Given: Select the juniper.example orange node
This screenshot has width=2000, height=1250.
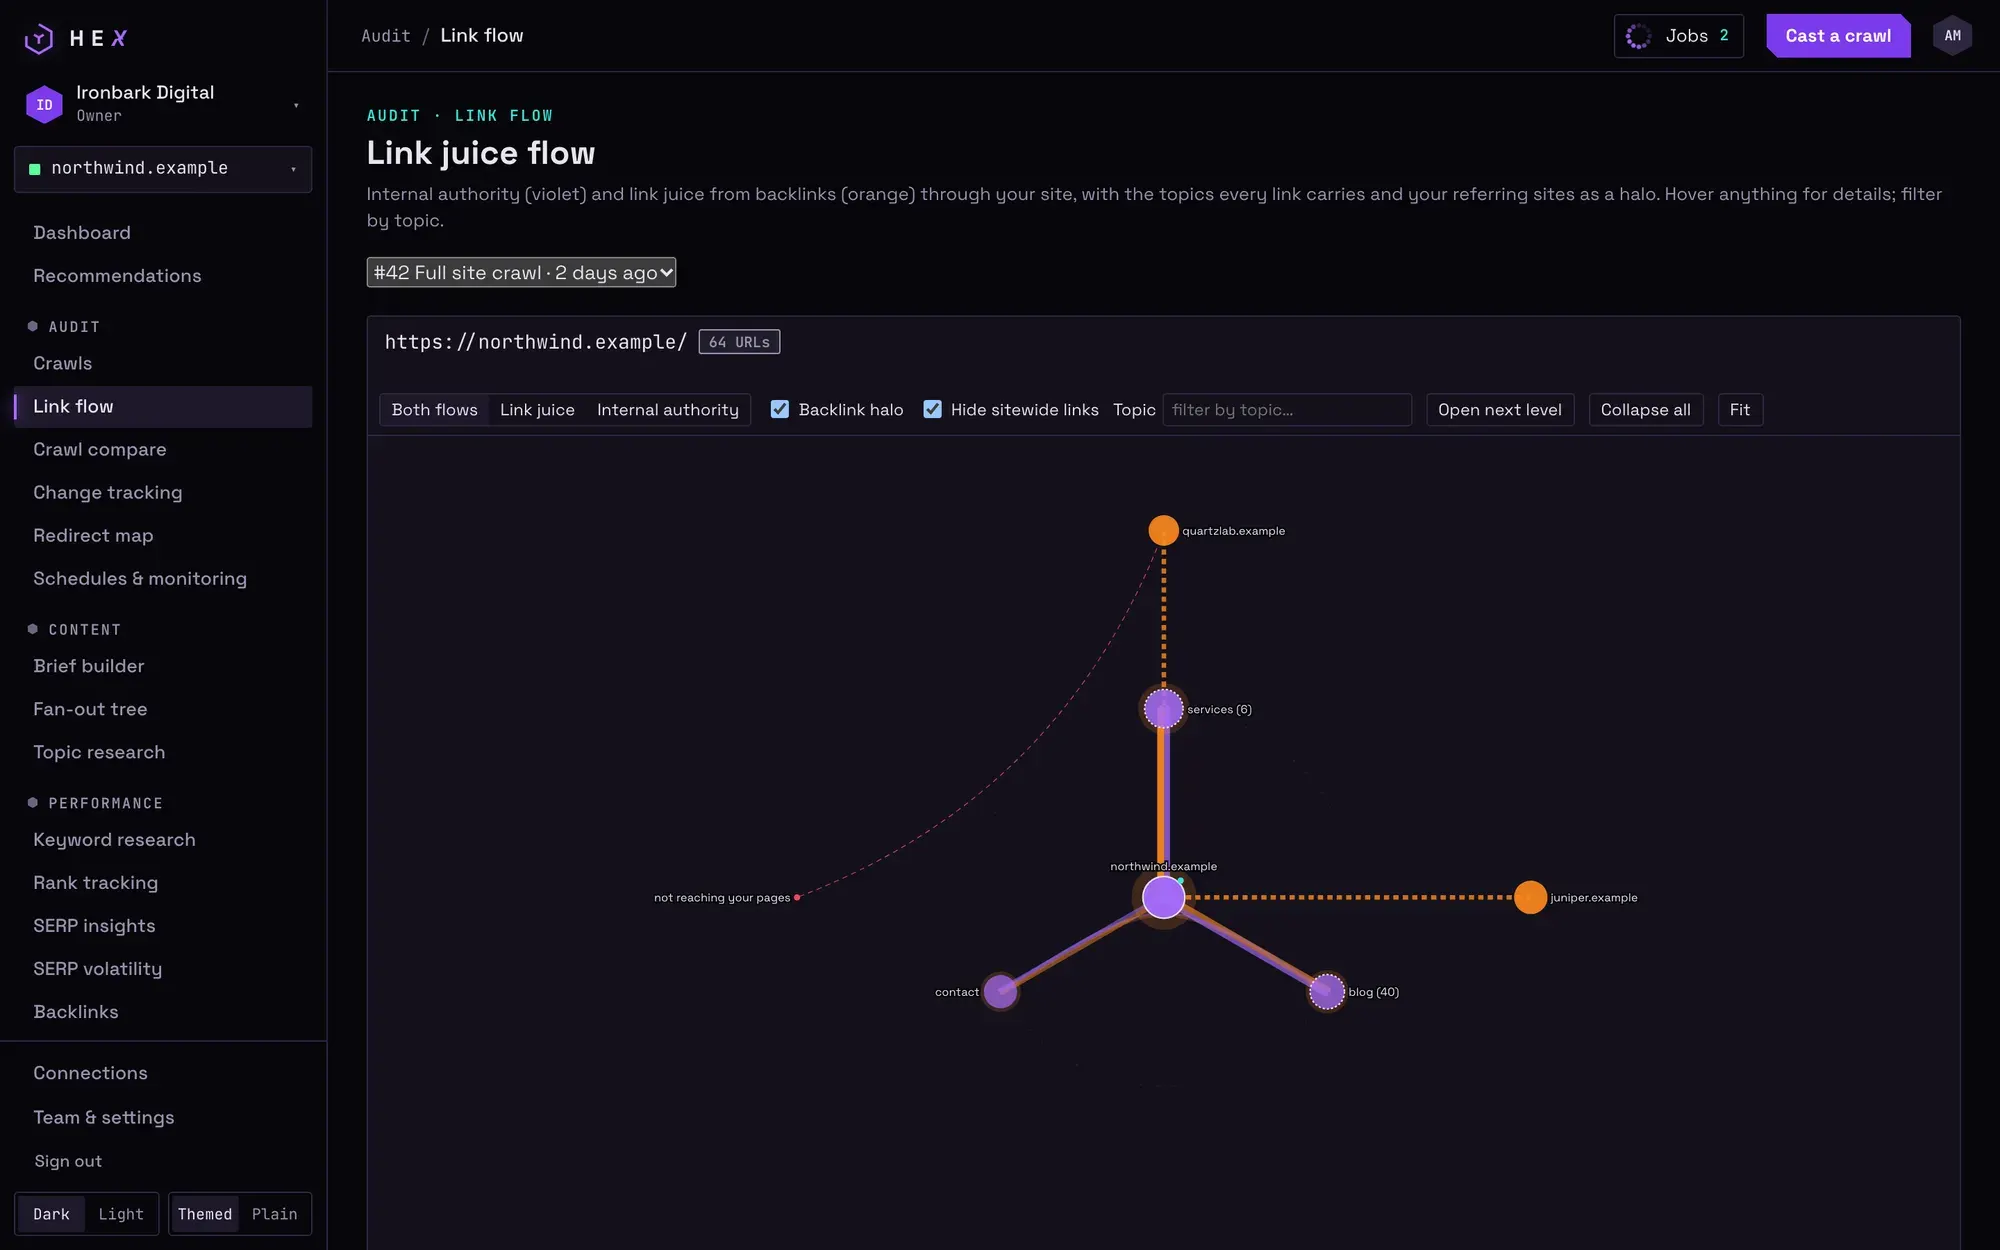Looking at the screenshot, I should click(x=1530, y=897).
